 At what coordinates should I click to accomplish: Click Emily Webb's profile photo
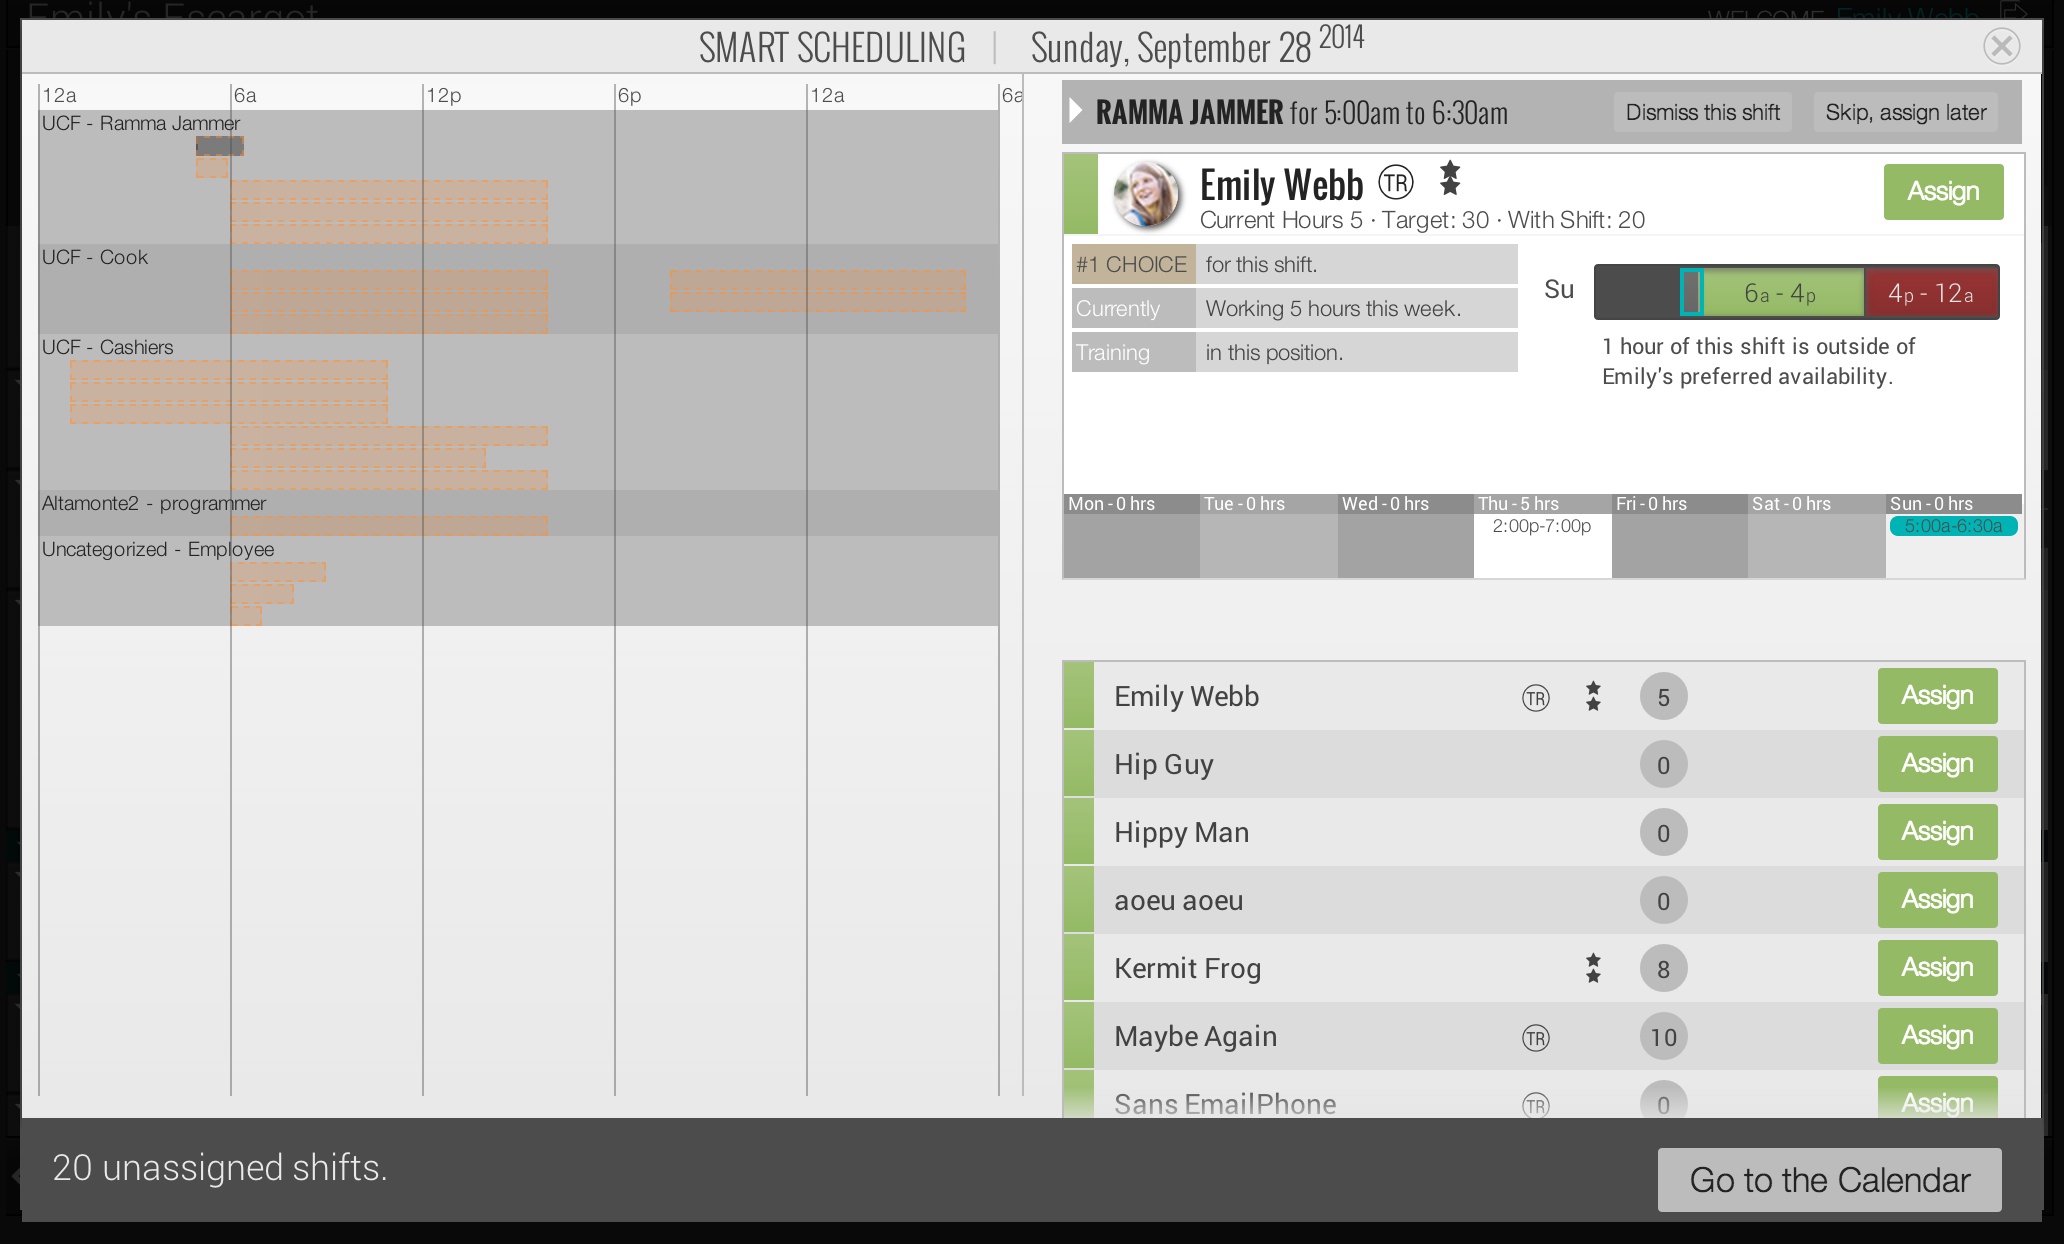[x=1147, y=193]
